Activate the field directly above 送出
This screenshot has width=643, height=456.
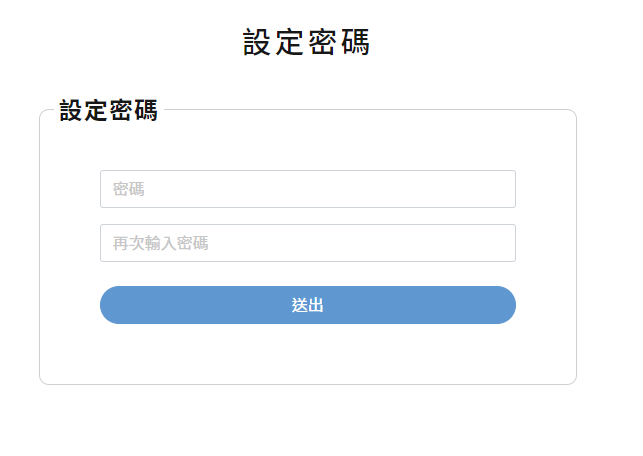click(x=307, y=243)
